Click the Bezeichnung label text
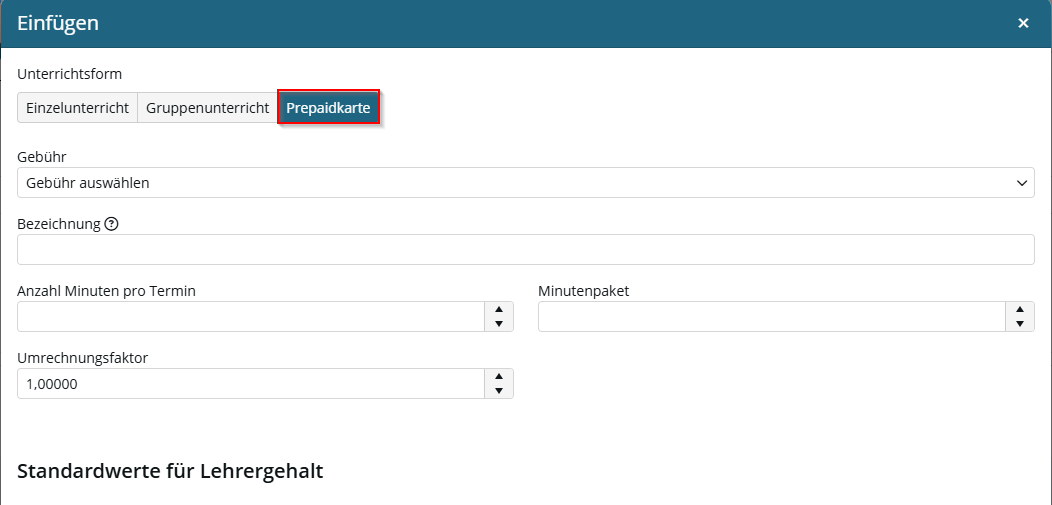1052x505 pixels. tap(59, 225)
